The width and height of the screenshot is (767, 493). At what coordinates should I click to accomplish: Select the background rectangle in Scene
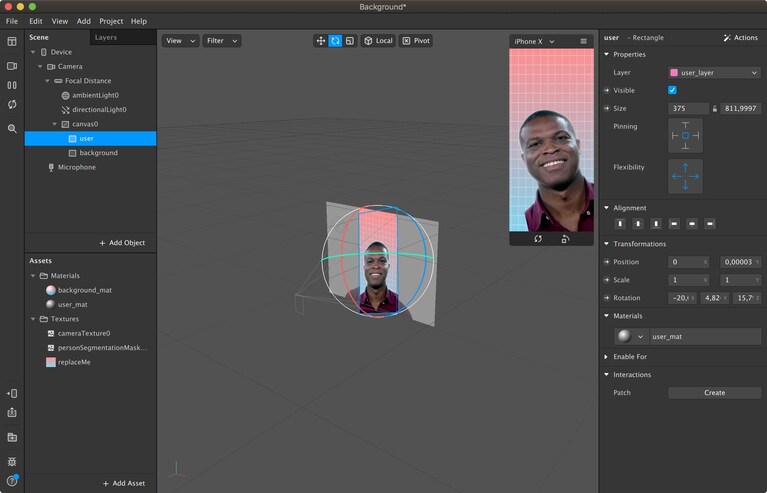click(90, 153)
